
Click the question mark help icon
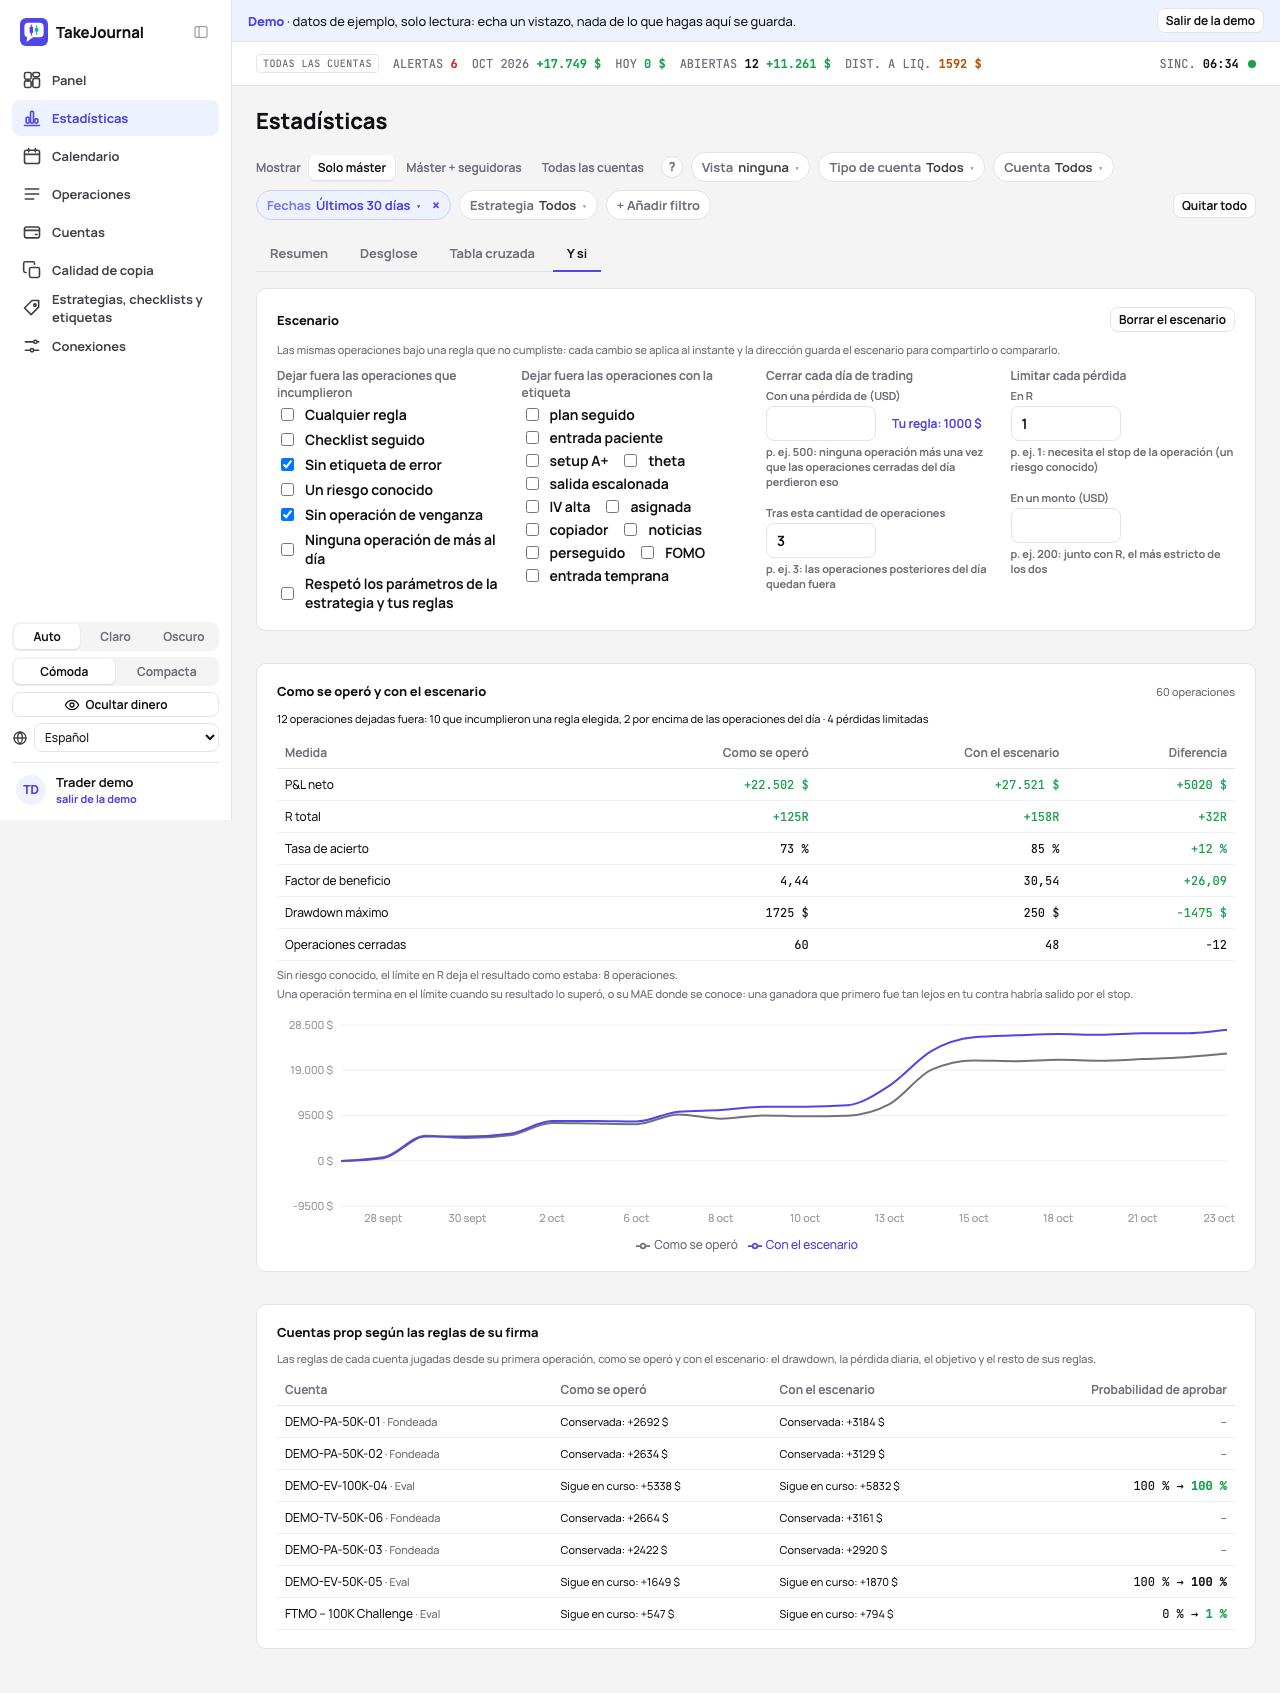(x=672, y=167)
